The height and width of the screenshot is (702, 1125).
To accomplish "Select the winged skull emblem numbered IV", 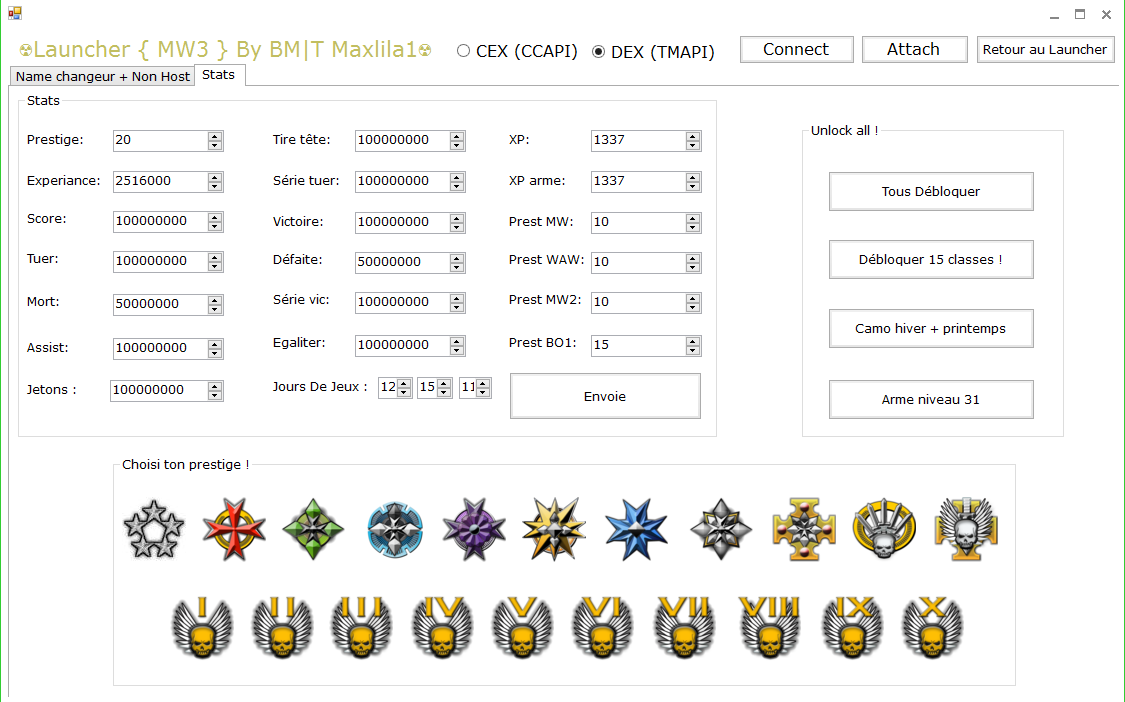I will coord(442,627).
